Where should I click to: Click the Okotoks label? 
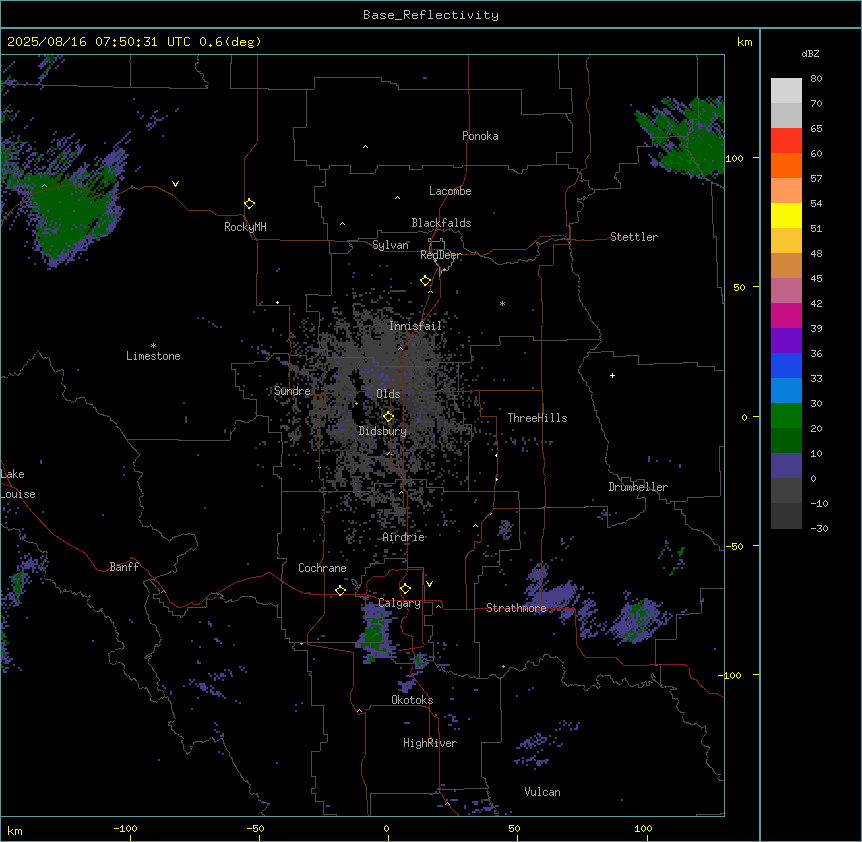[412, 700]
